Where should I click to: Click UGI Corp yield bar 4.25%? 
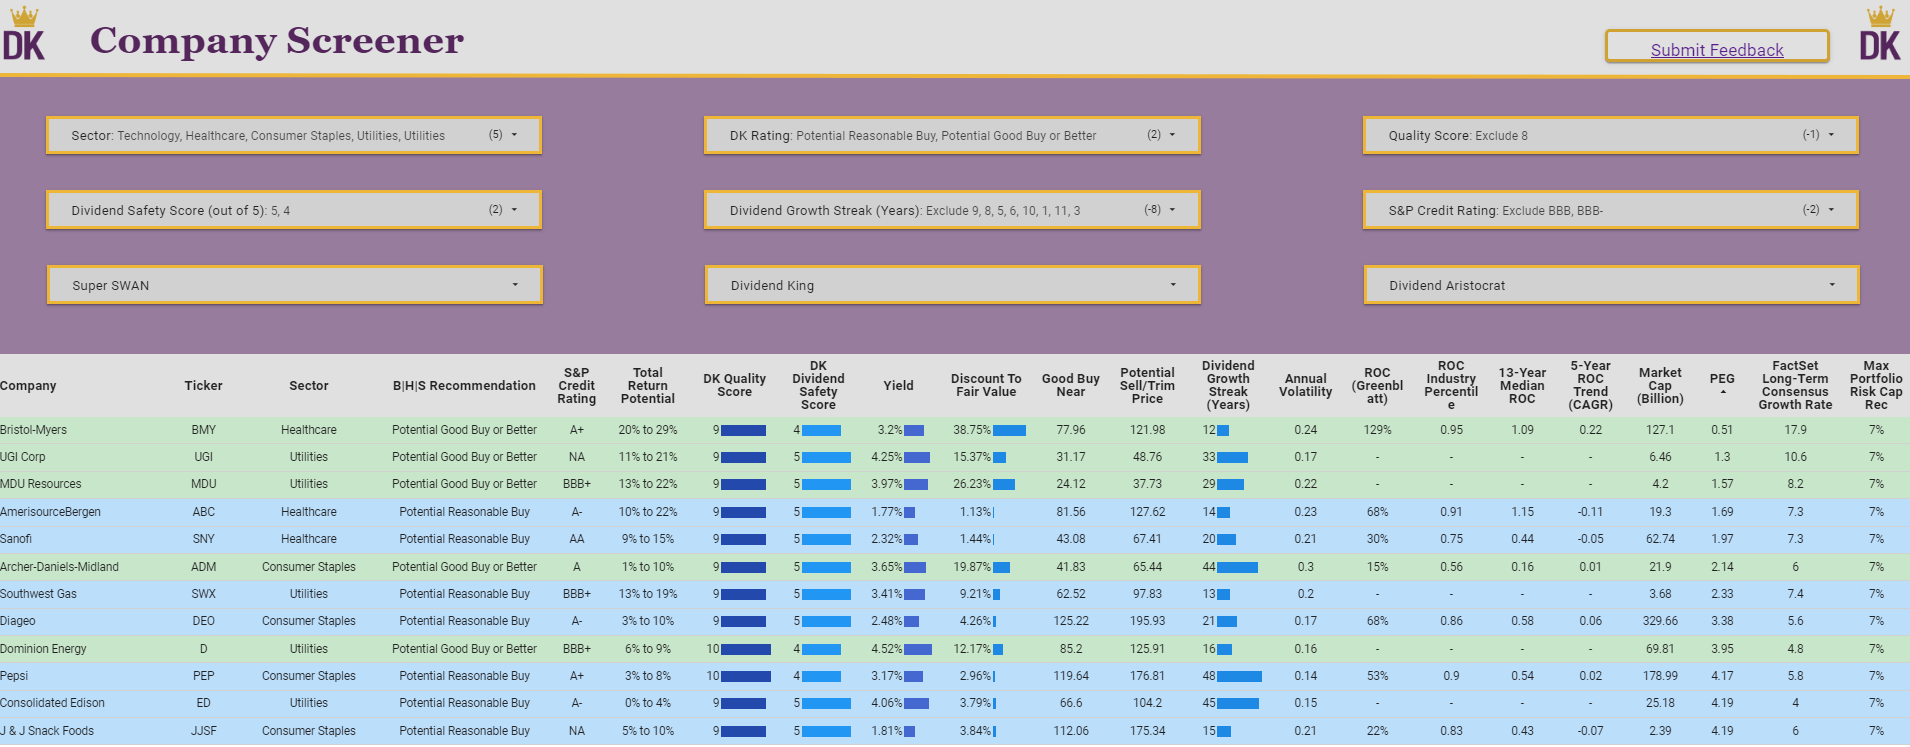[917, 457]
